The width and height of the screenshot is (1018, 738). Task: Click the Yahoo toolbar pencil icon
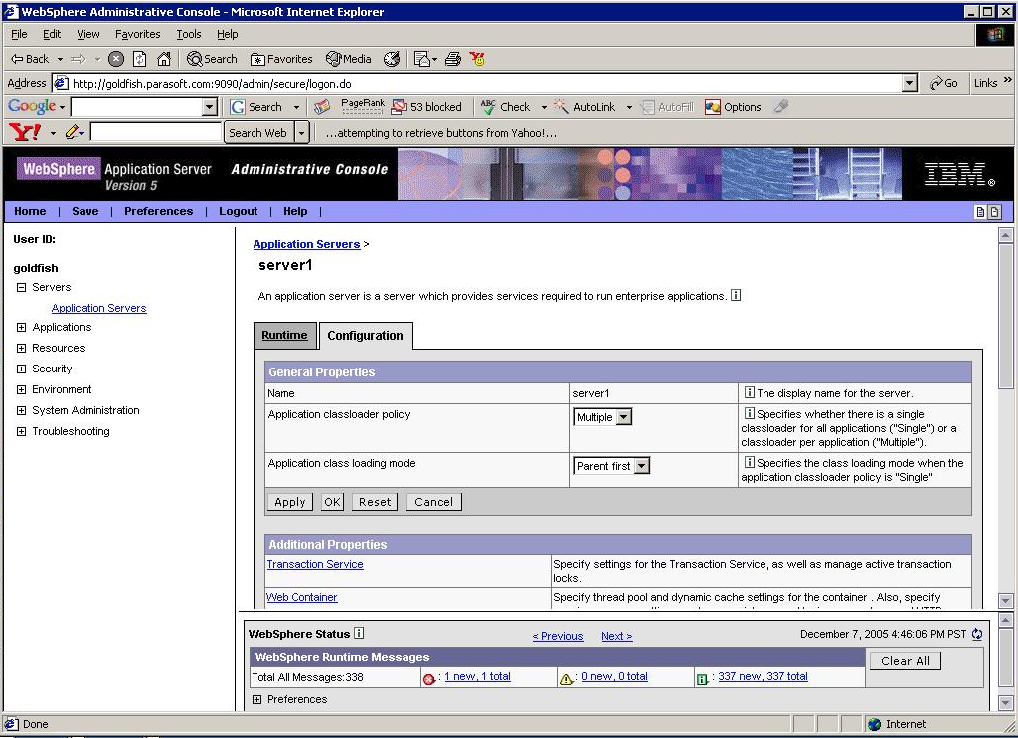[71, 132]
